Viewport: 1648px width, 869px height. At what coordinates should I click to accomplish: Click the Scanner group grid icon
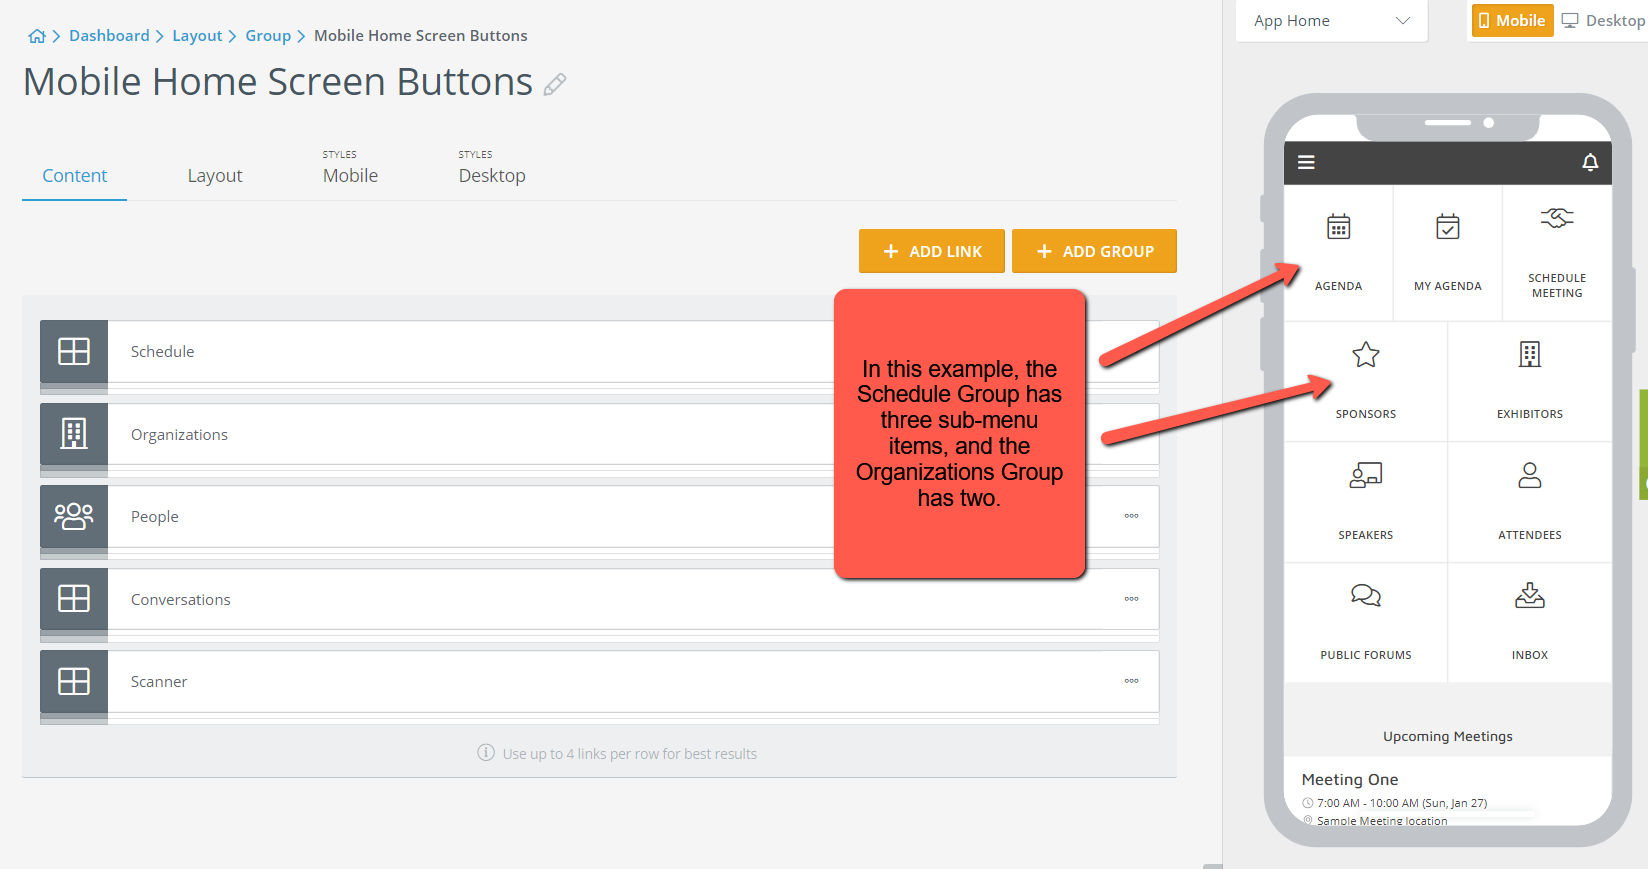(x=74, y=681)
